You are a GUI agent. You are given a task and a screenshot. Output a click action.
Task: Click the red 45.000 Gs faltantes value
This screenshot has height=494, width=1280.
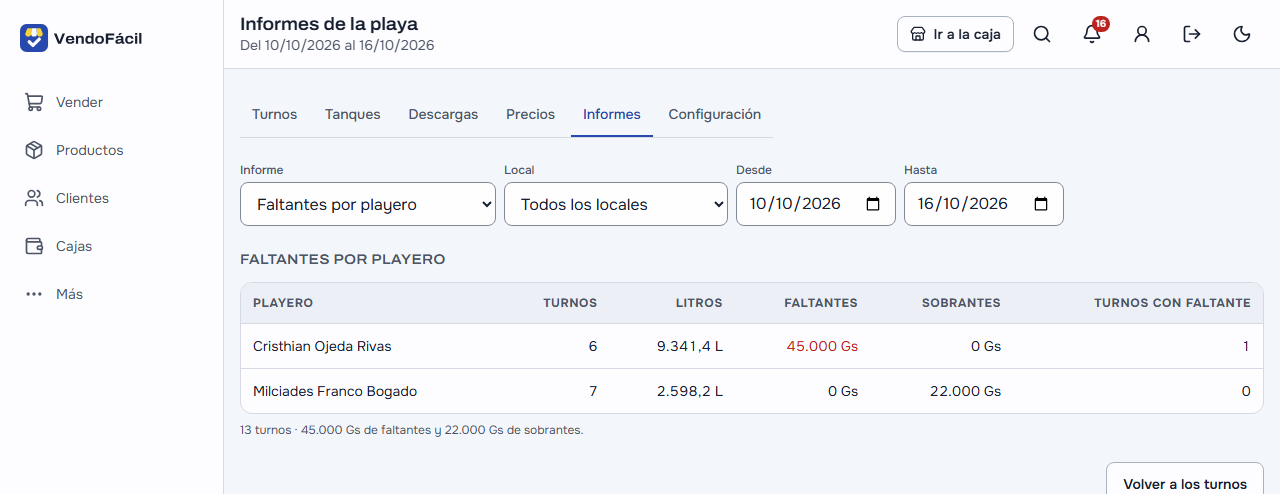click(822, 346)
